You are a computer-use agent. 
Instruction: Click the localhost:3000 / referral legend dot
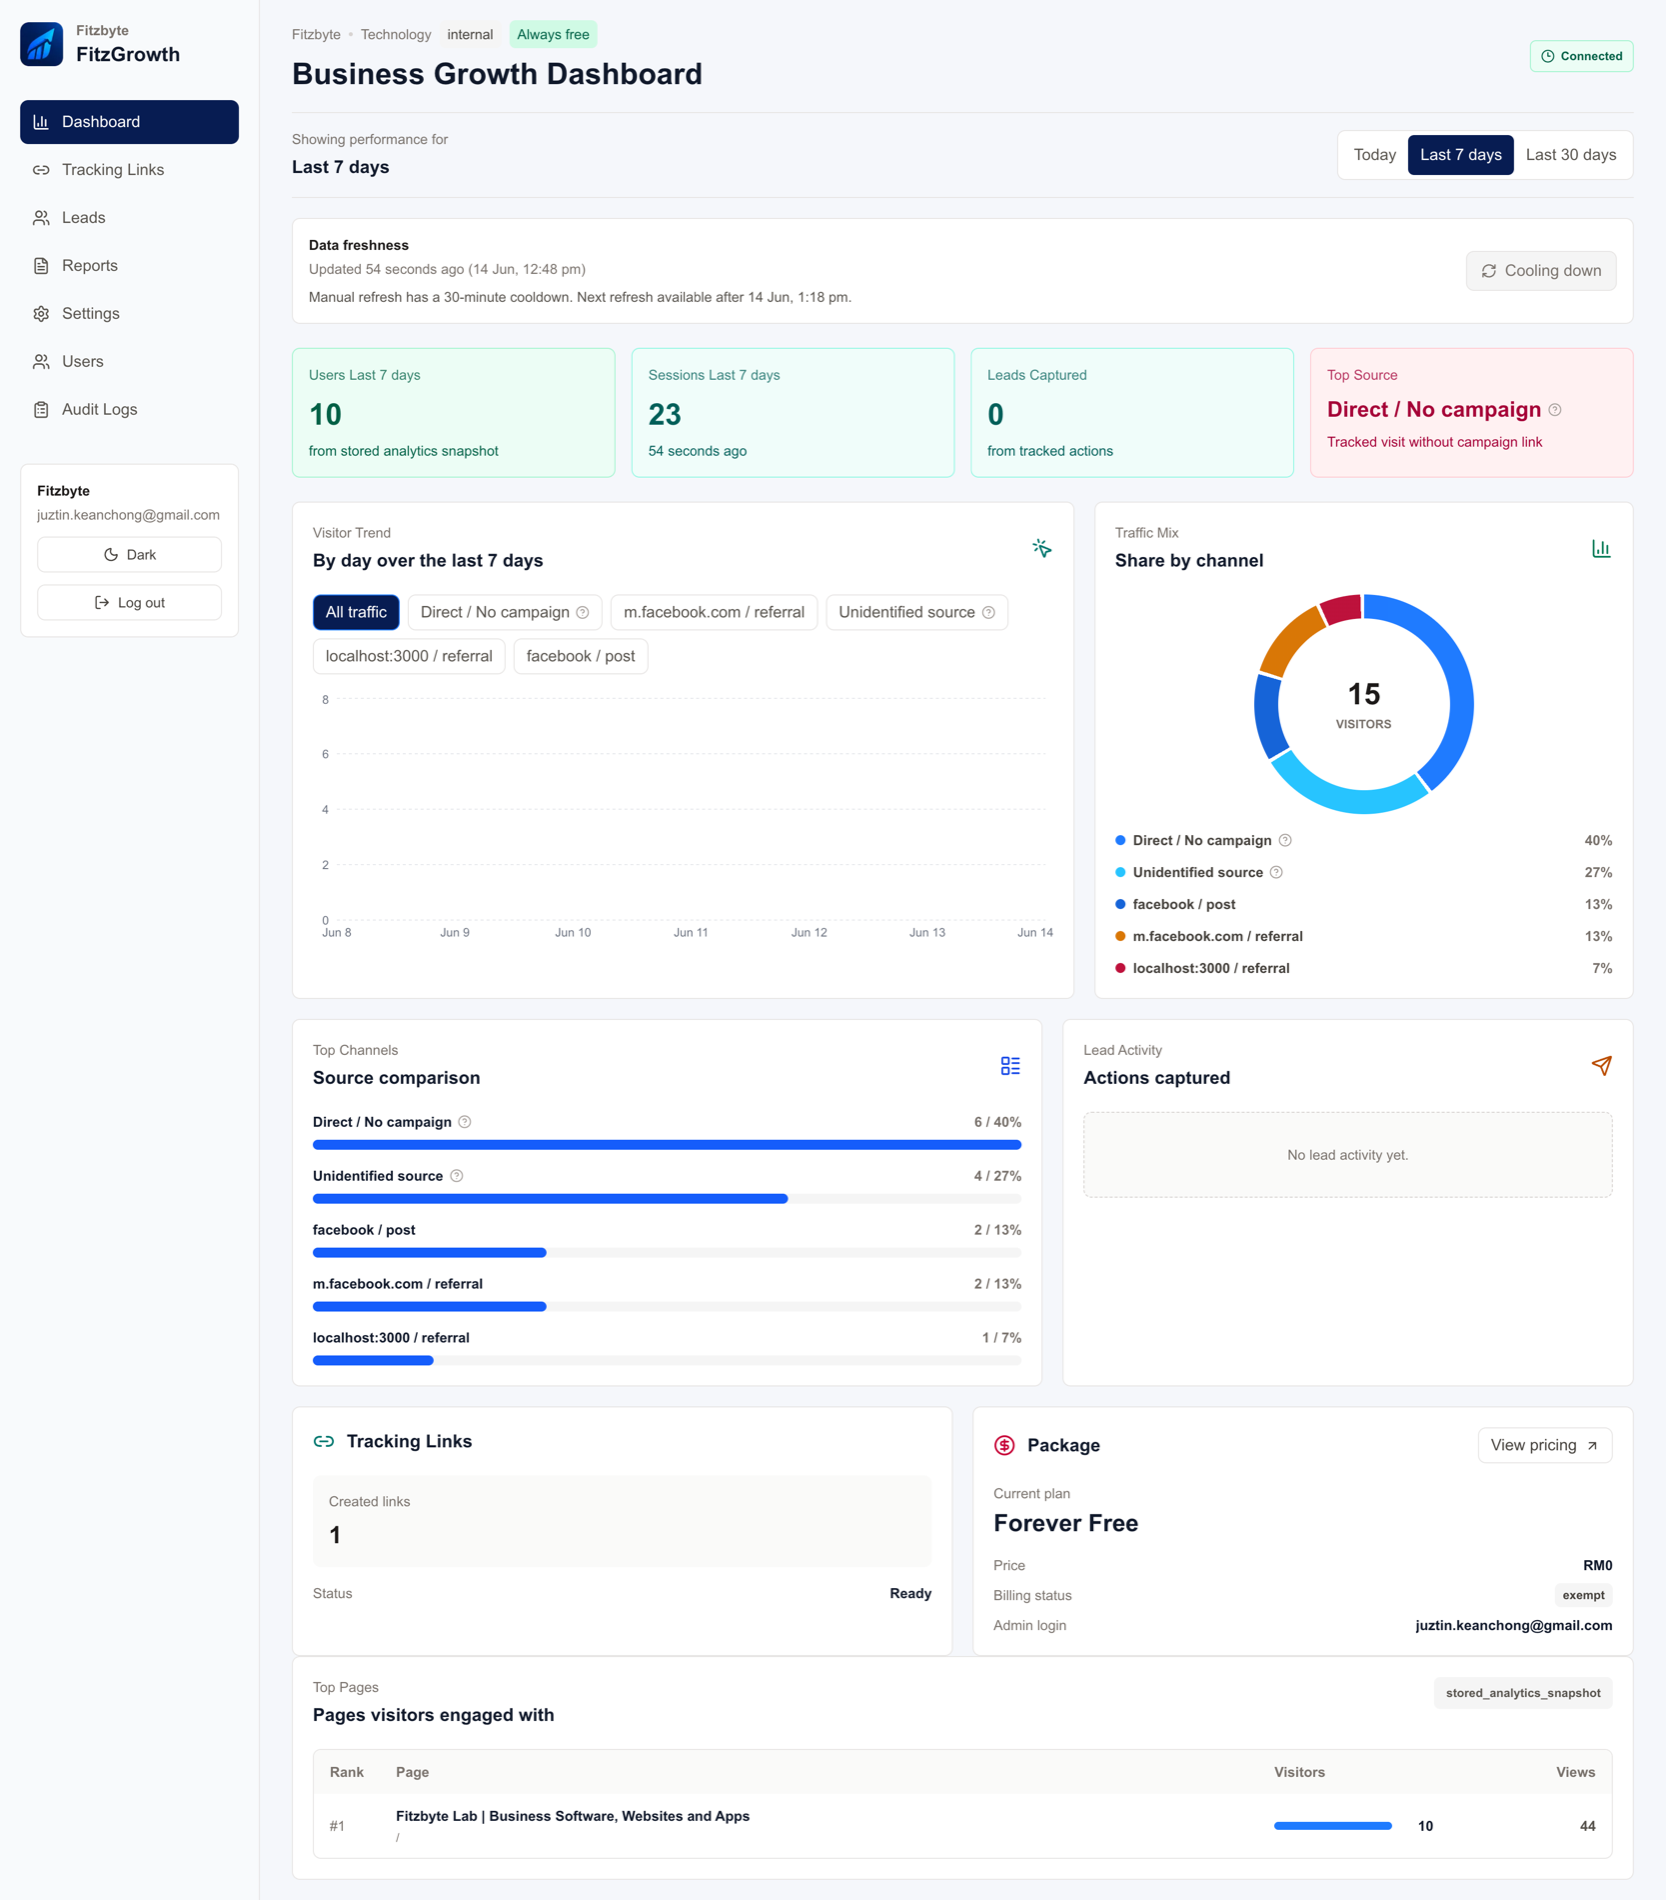(x=1120, y=969)
